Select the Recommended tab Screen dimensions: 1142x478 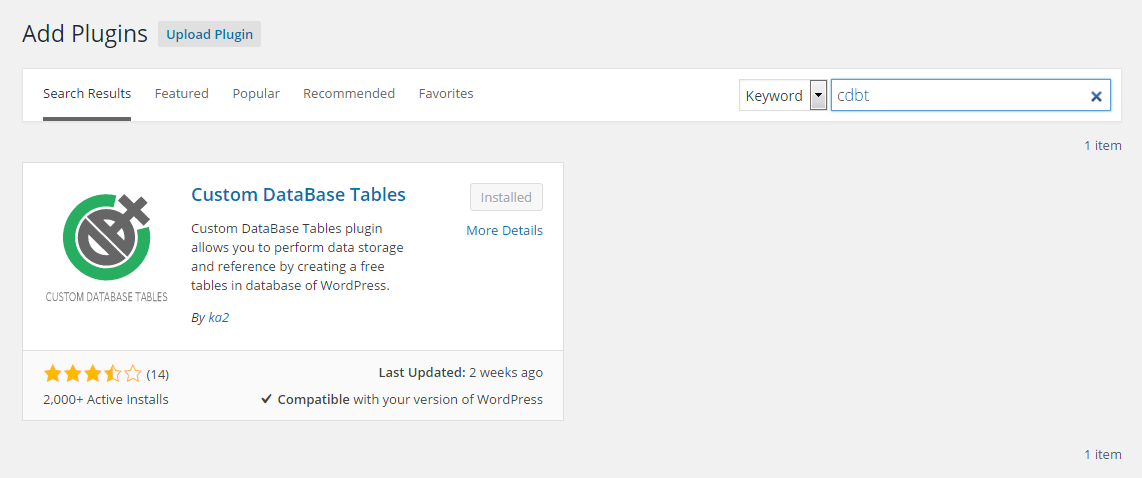click(x=349, y=94)
